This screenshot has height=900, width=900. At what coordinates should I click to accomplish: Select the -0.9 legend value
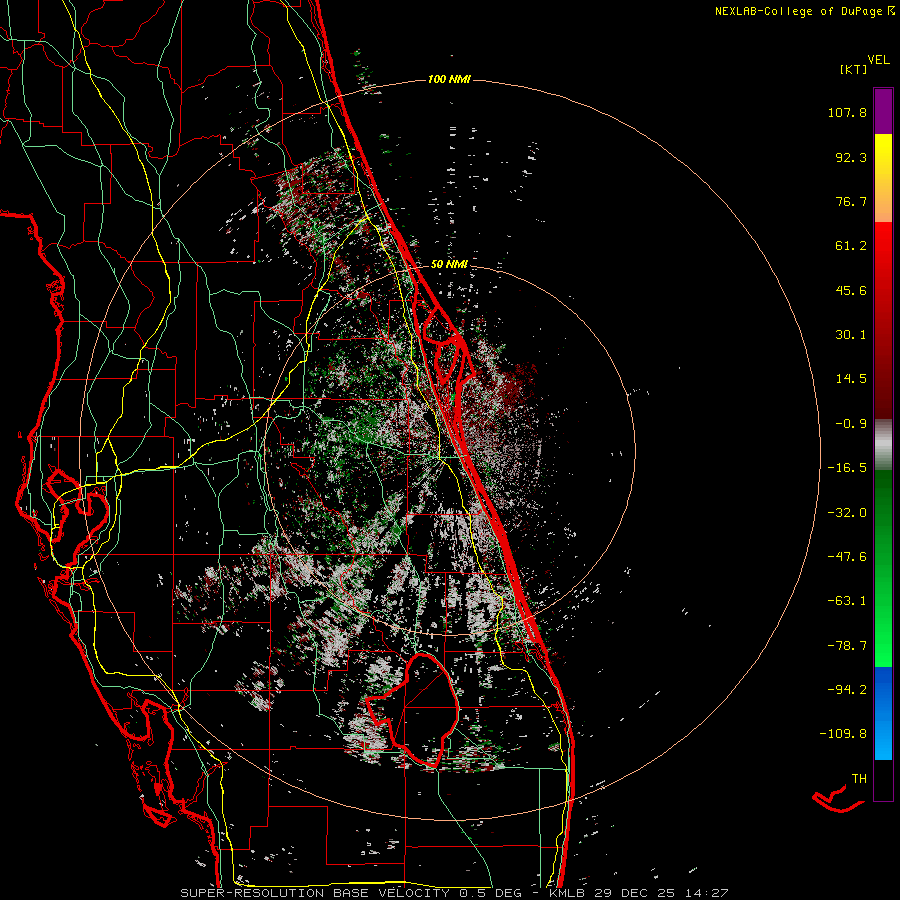[x=851, y=424]
